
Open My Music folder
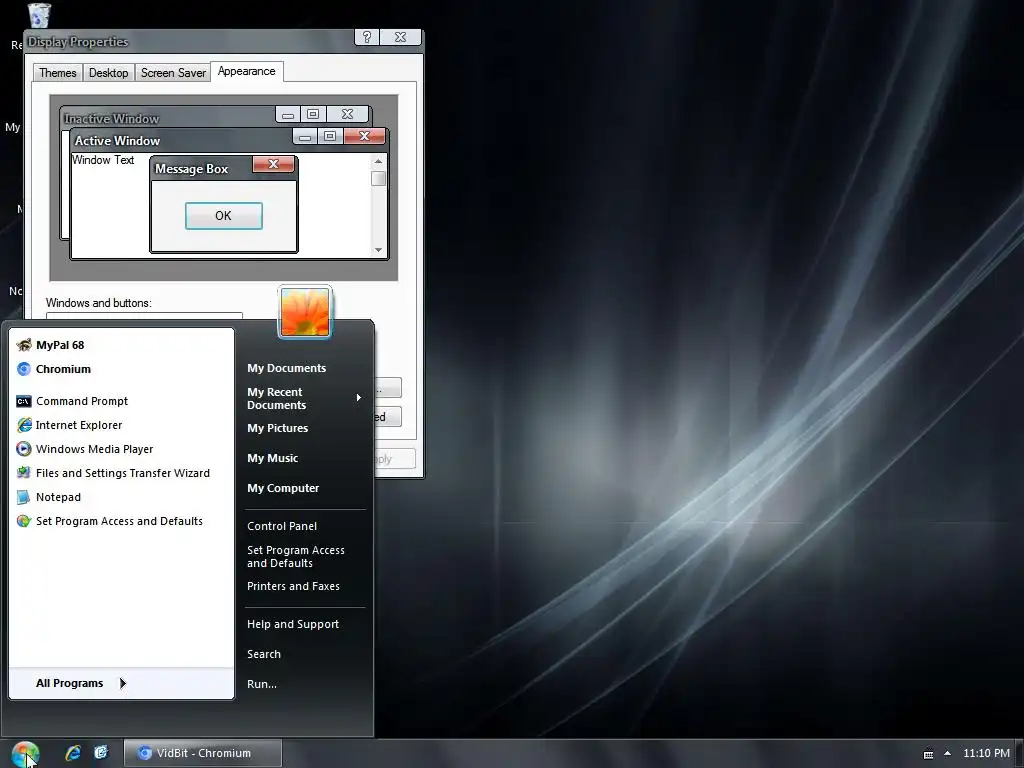[272, 458]
